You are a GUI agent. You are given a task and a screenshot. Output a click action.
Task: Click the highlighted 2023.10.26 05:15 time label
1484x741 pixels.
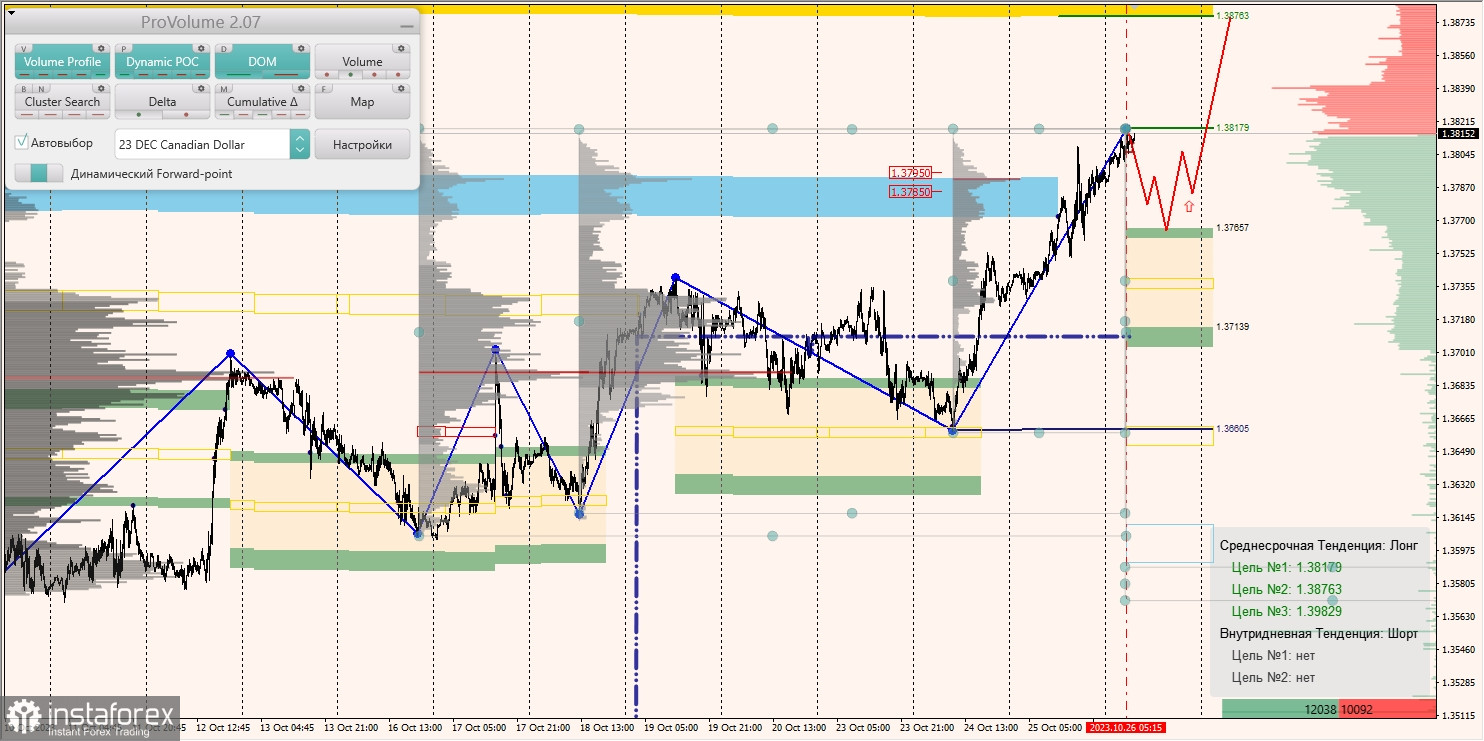point(1126,727)
